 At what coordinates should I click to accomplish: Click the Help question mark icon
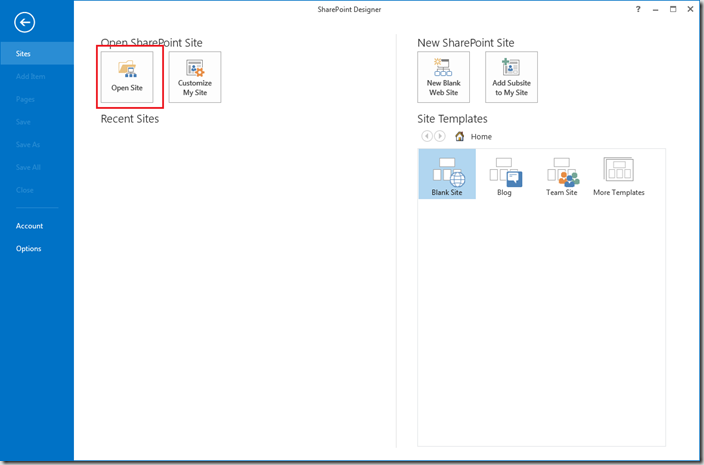tap(638, 9)
